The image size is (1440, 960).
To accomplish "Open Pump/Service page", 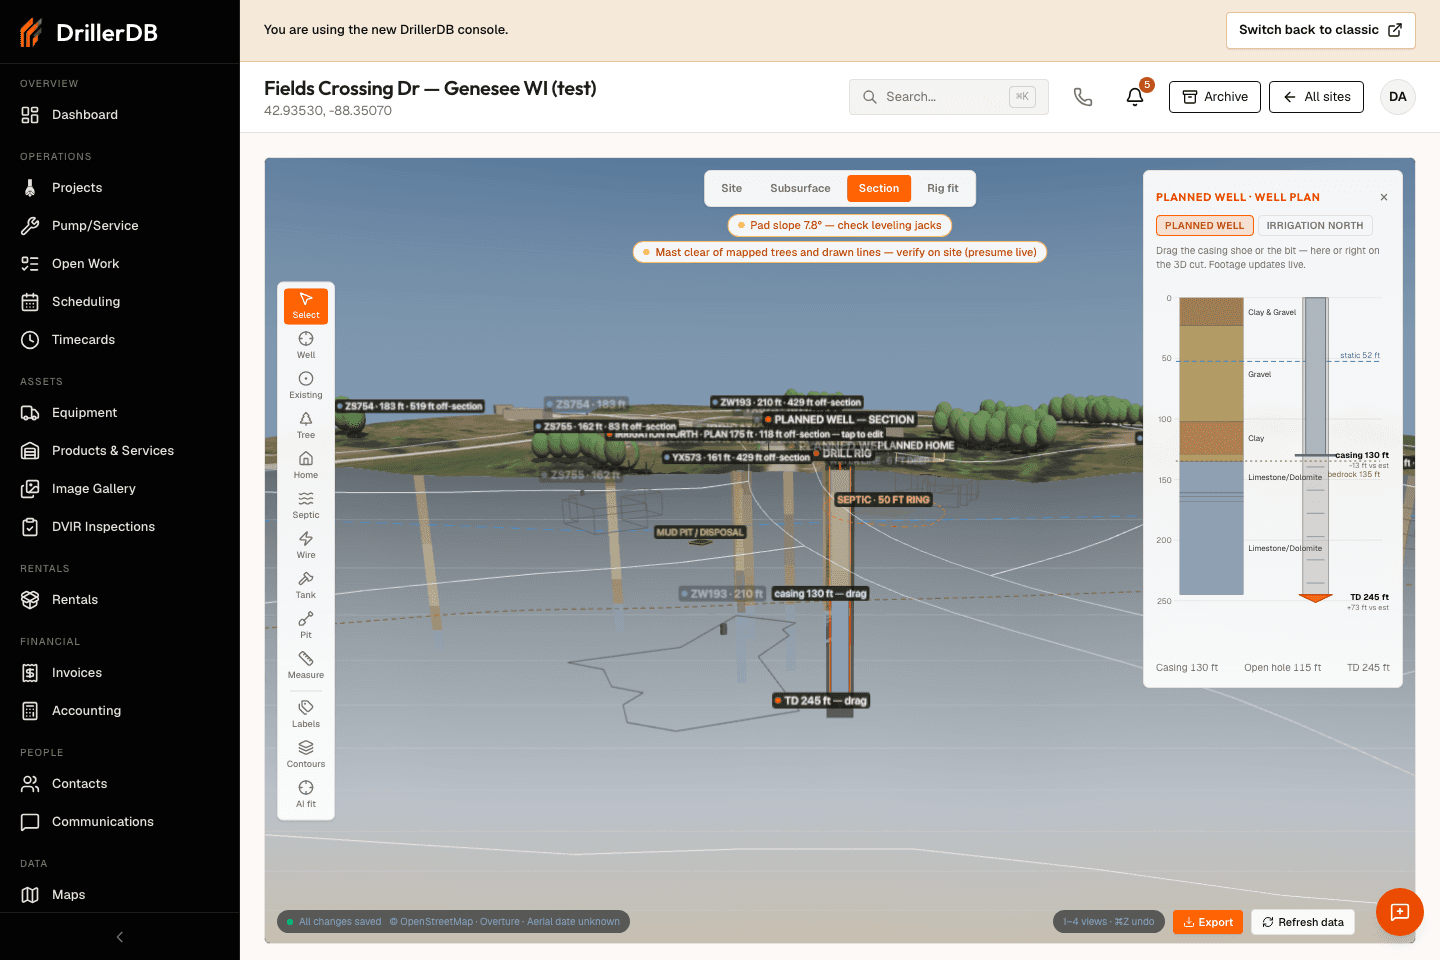I will click(x=120, y=226).
